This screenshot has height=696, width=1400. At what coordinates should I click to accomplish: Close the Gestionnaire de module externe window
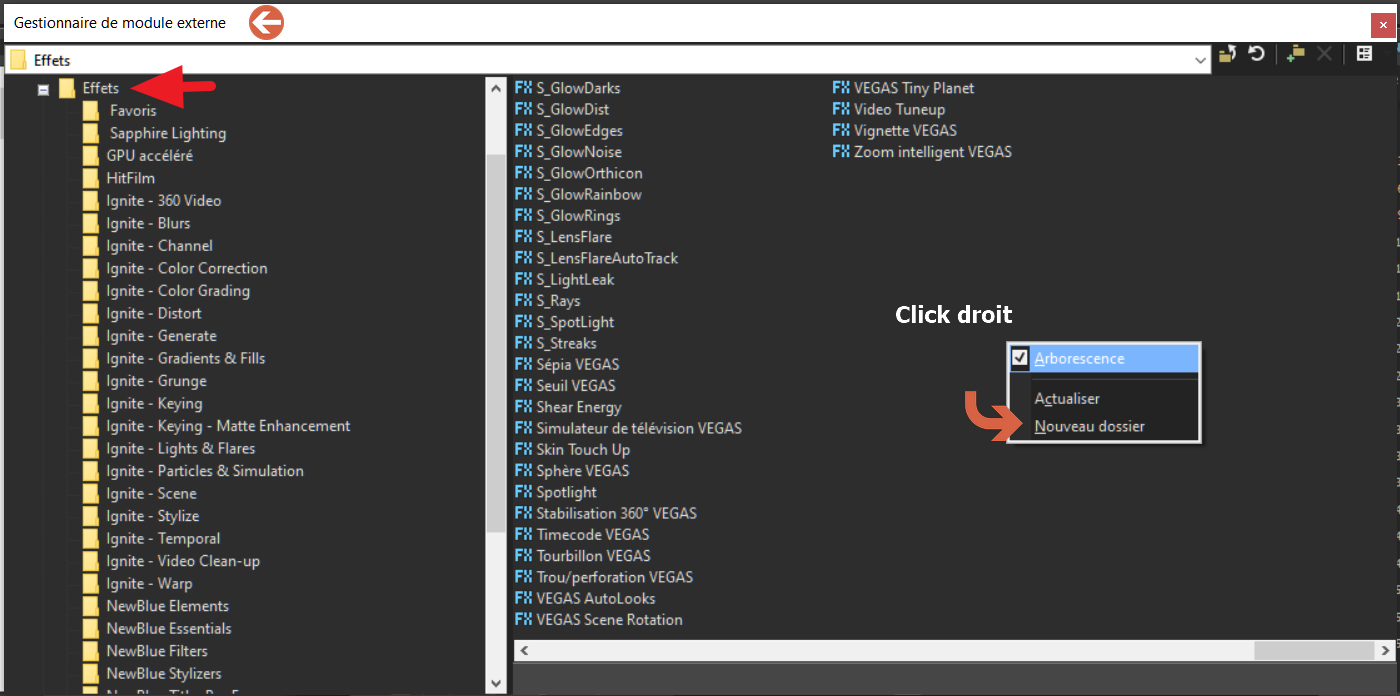coord(1383,24)
